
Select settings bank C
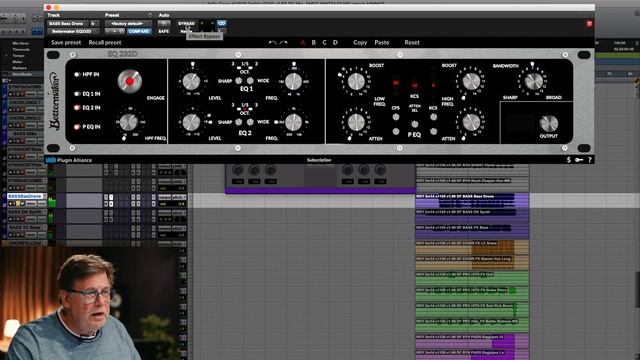coord(324,42)
